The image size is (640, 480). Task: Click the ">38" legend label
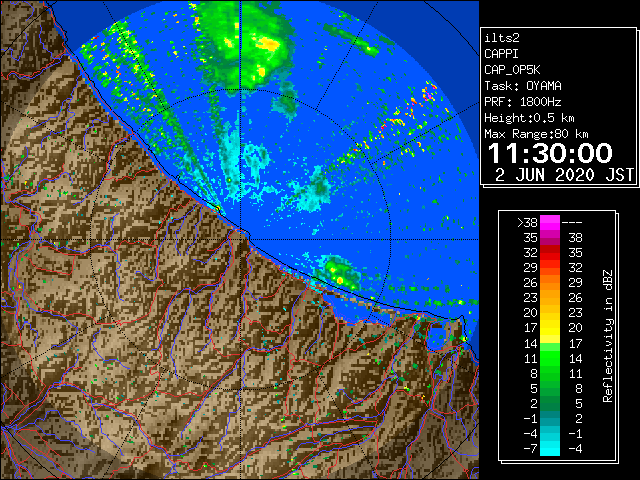pyautogui.click(x=527, y=223)
